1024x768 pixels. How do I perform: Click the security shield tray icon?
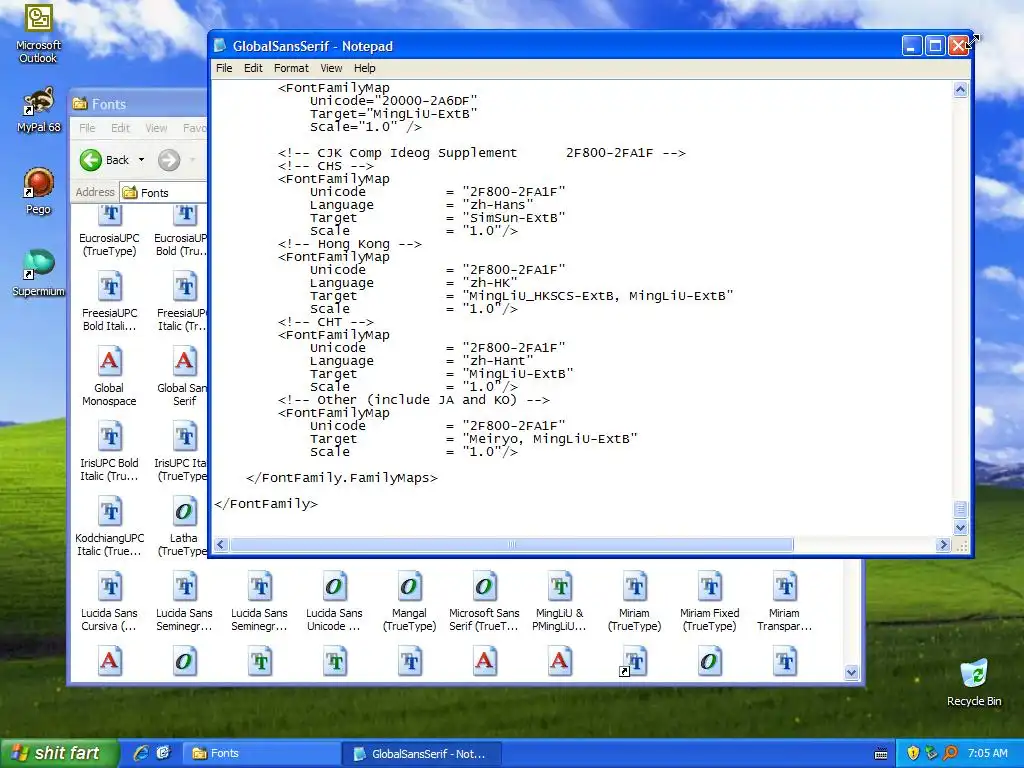913,753
